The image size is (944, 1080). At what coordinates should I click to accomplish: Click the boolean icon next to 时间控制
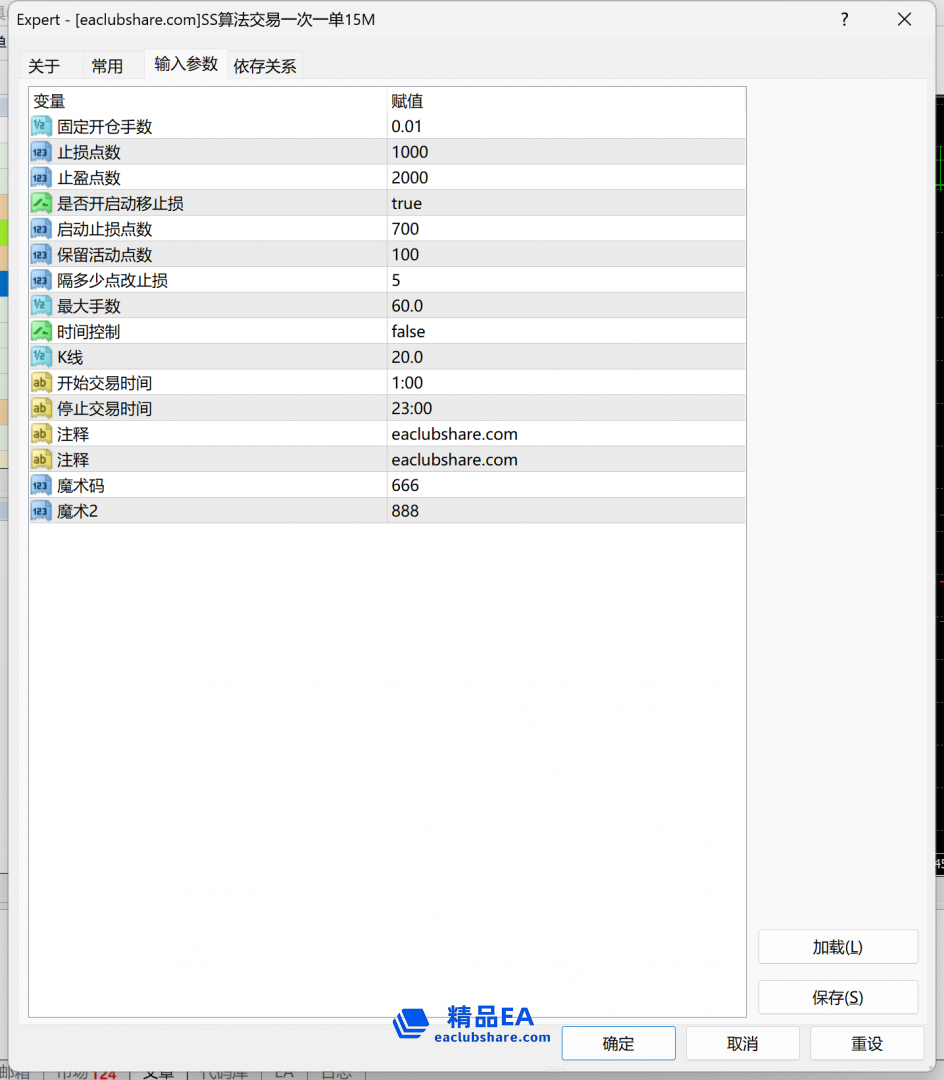[41, 332]
